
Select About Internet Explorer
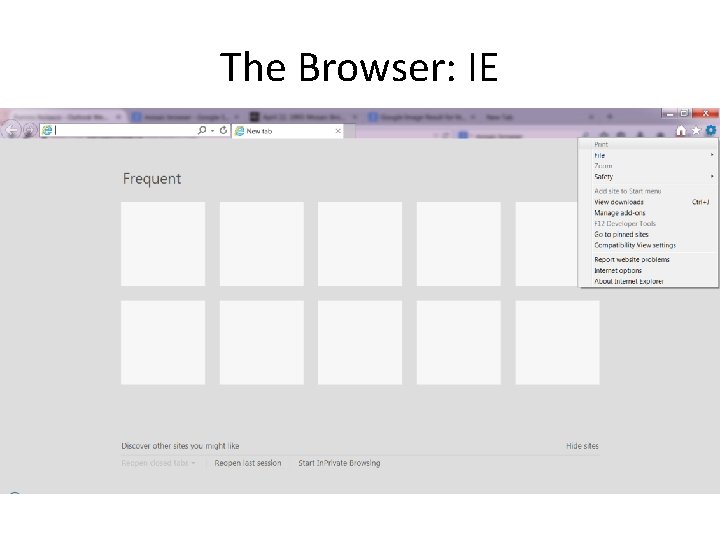coord(648,281)
